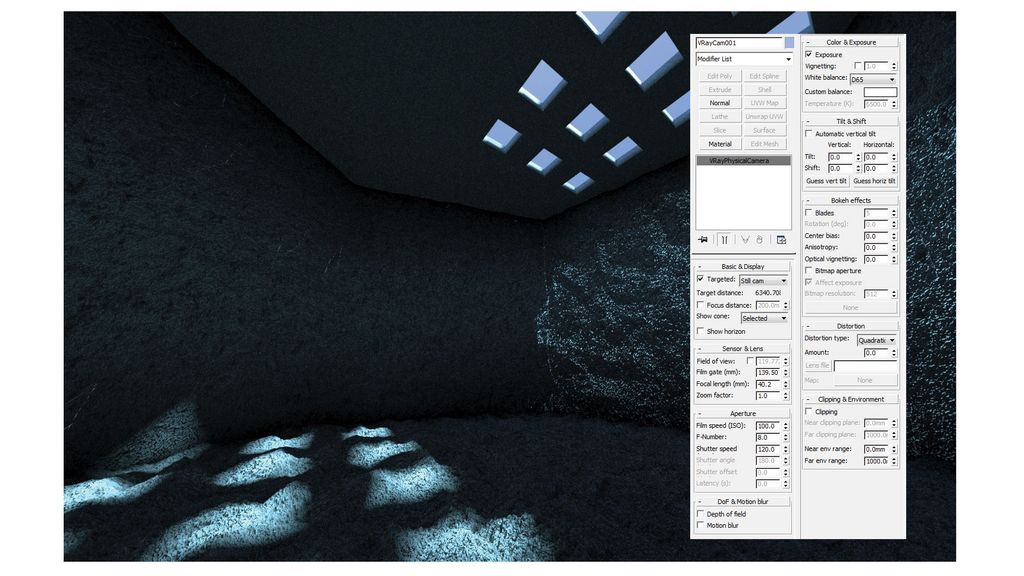
Task: Enable Depth of field
Action: [700, 514]
